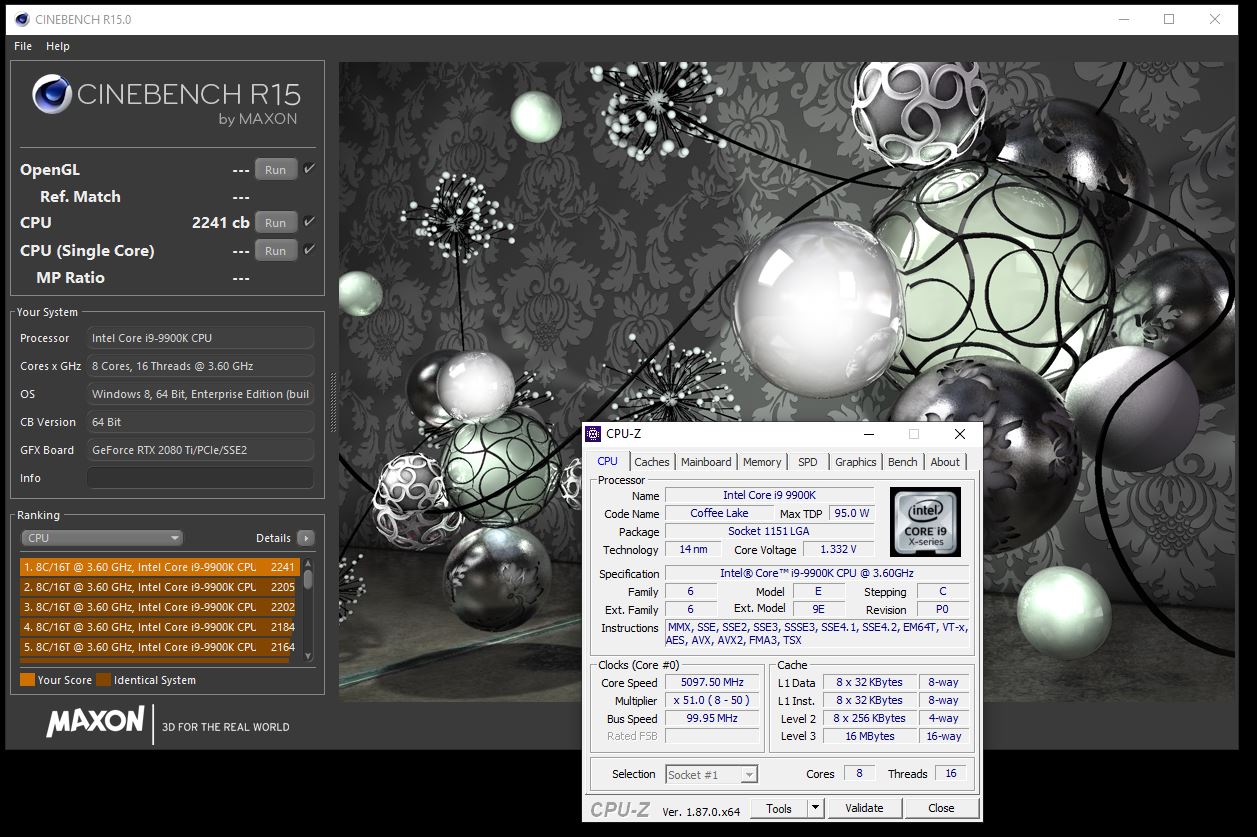Click the Core Speed 5097.50 MHz value
Viewport: 1257px width, 837px height.
pos(711,682)
